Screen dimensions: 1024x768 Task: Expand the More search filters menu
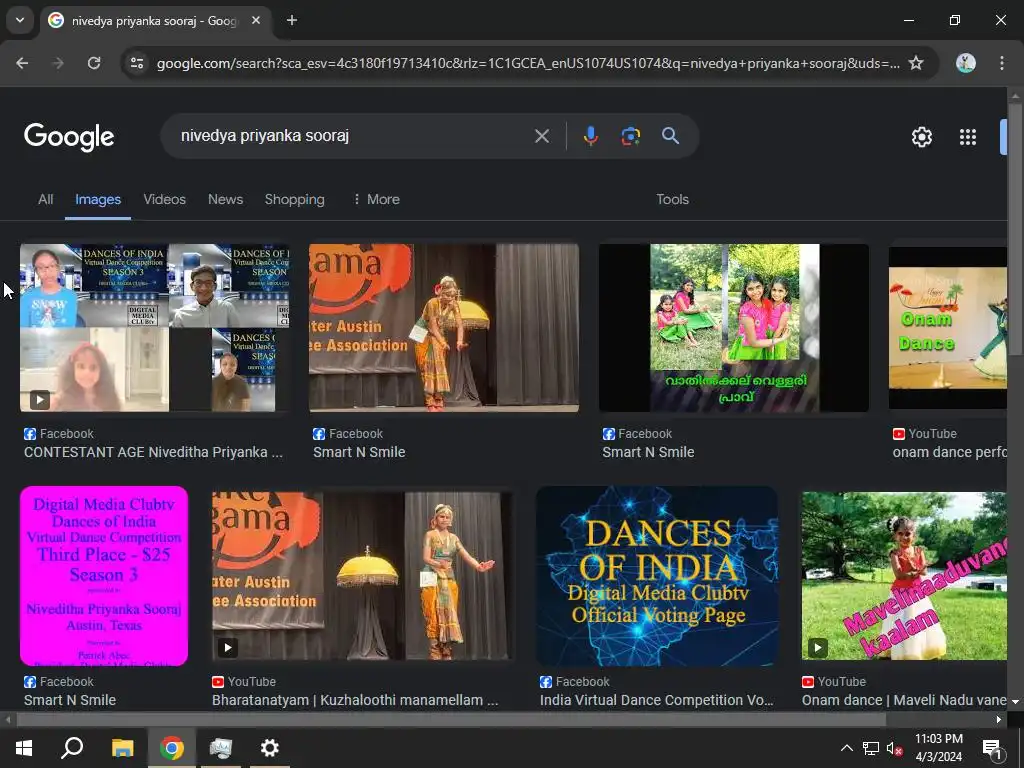pyautogui.click(x=376, y=199)
